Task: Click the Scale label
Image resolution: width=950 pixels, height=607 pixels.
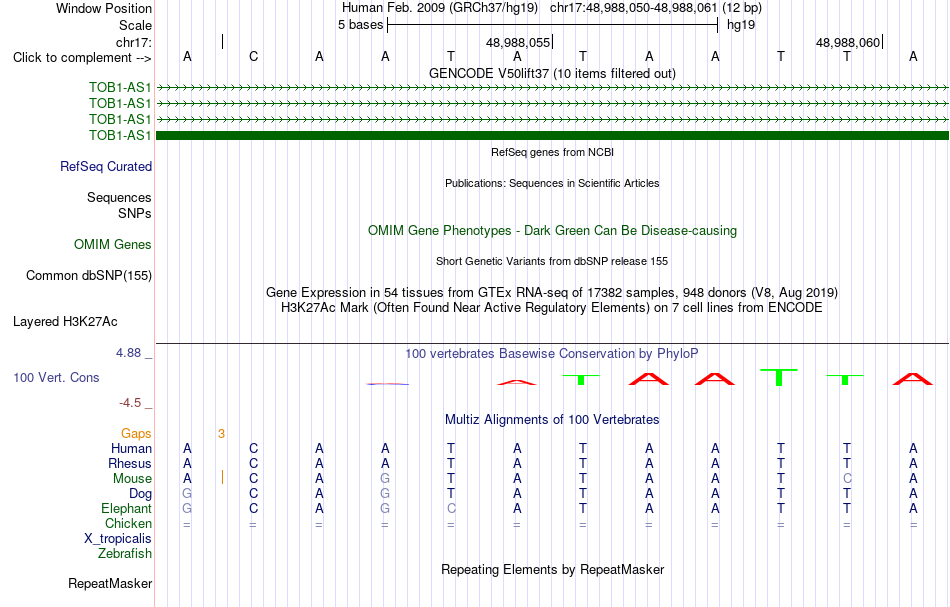Action: tap(135, 25)
